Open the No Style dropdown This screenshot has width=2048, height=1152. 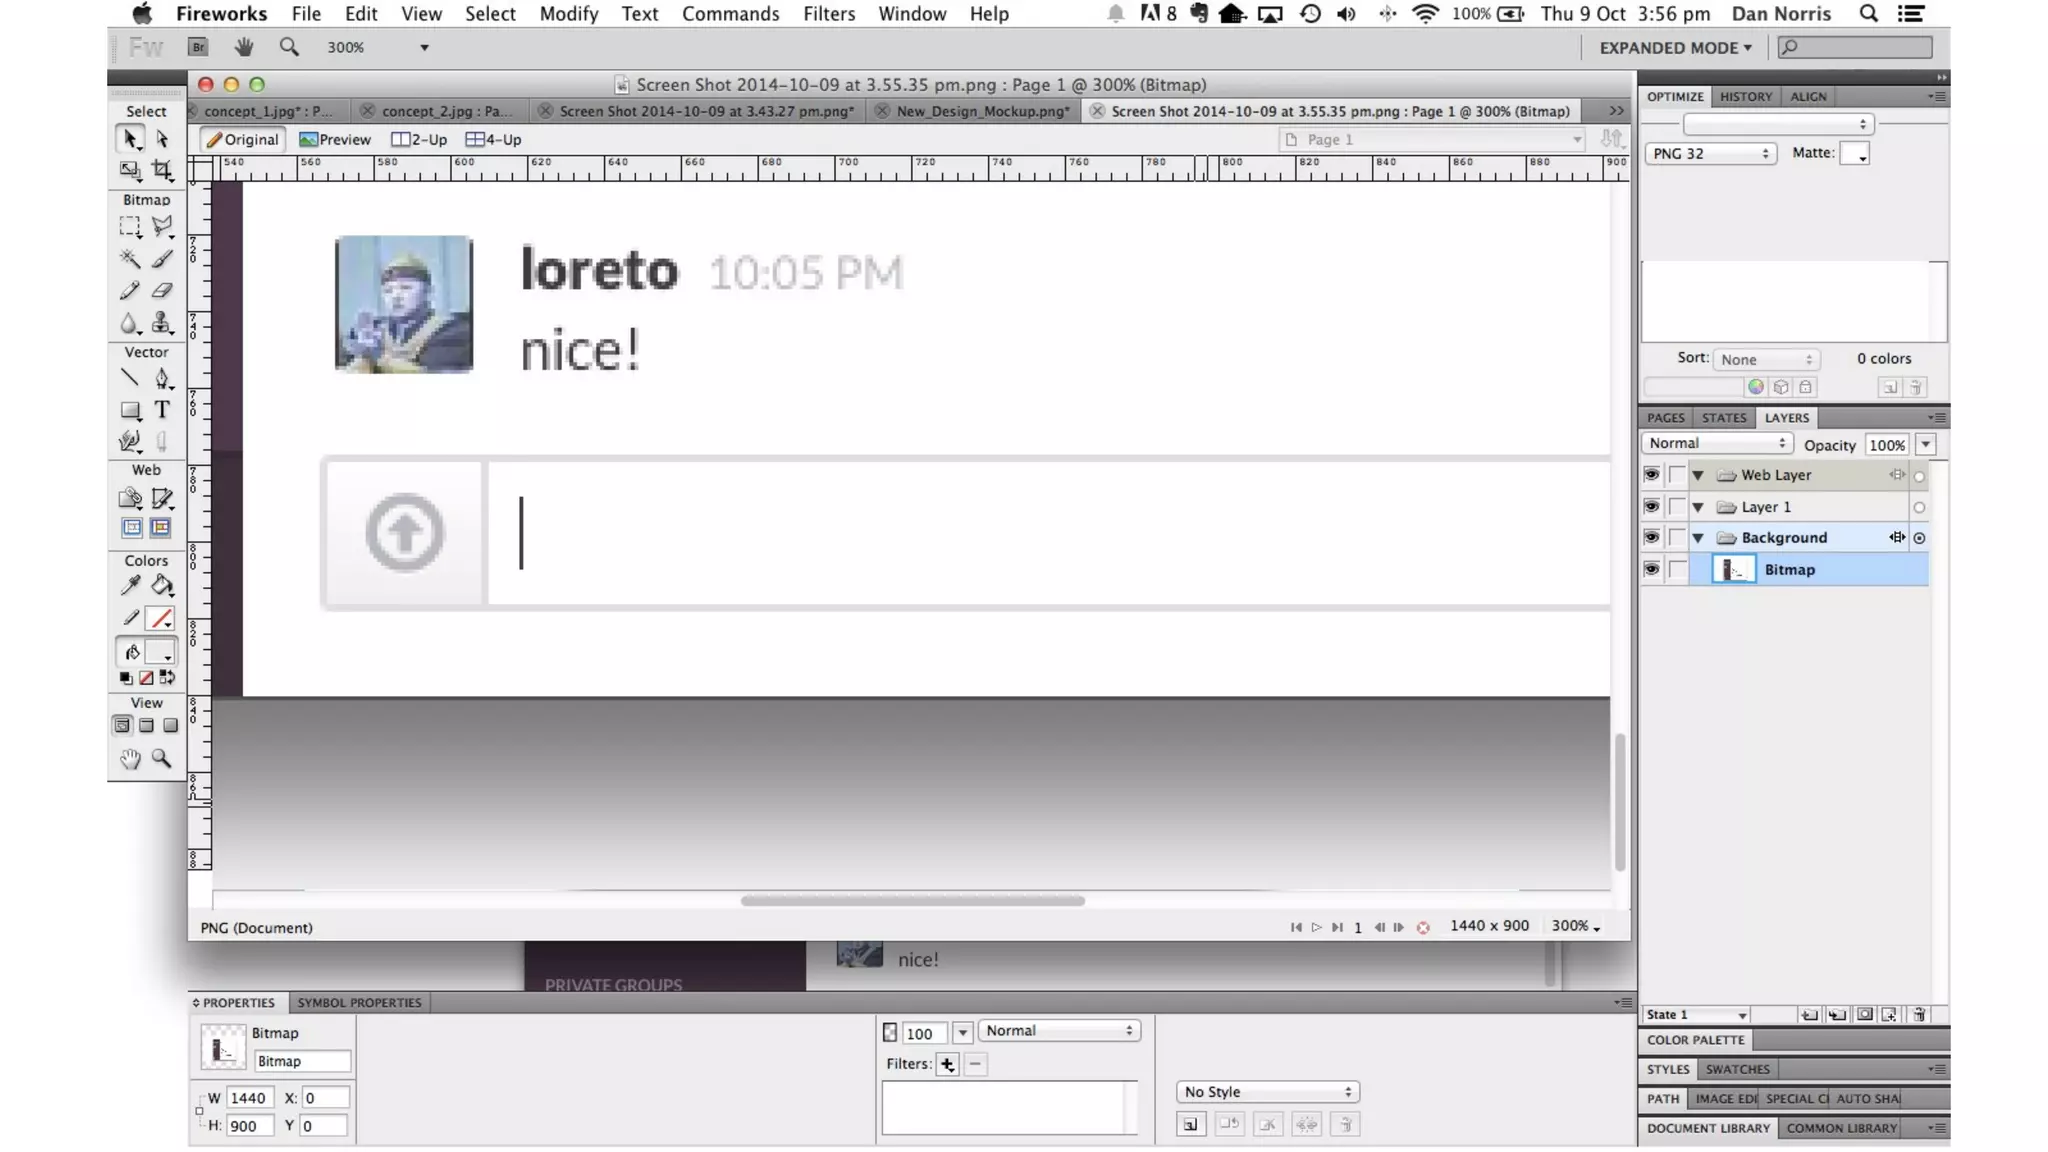[x=1267, y=1092]
